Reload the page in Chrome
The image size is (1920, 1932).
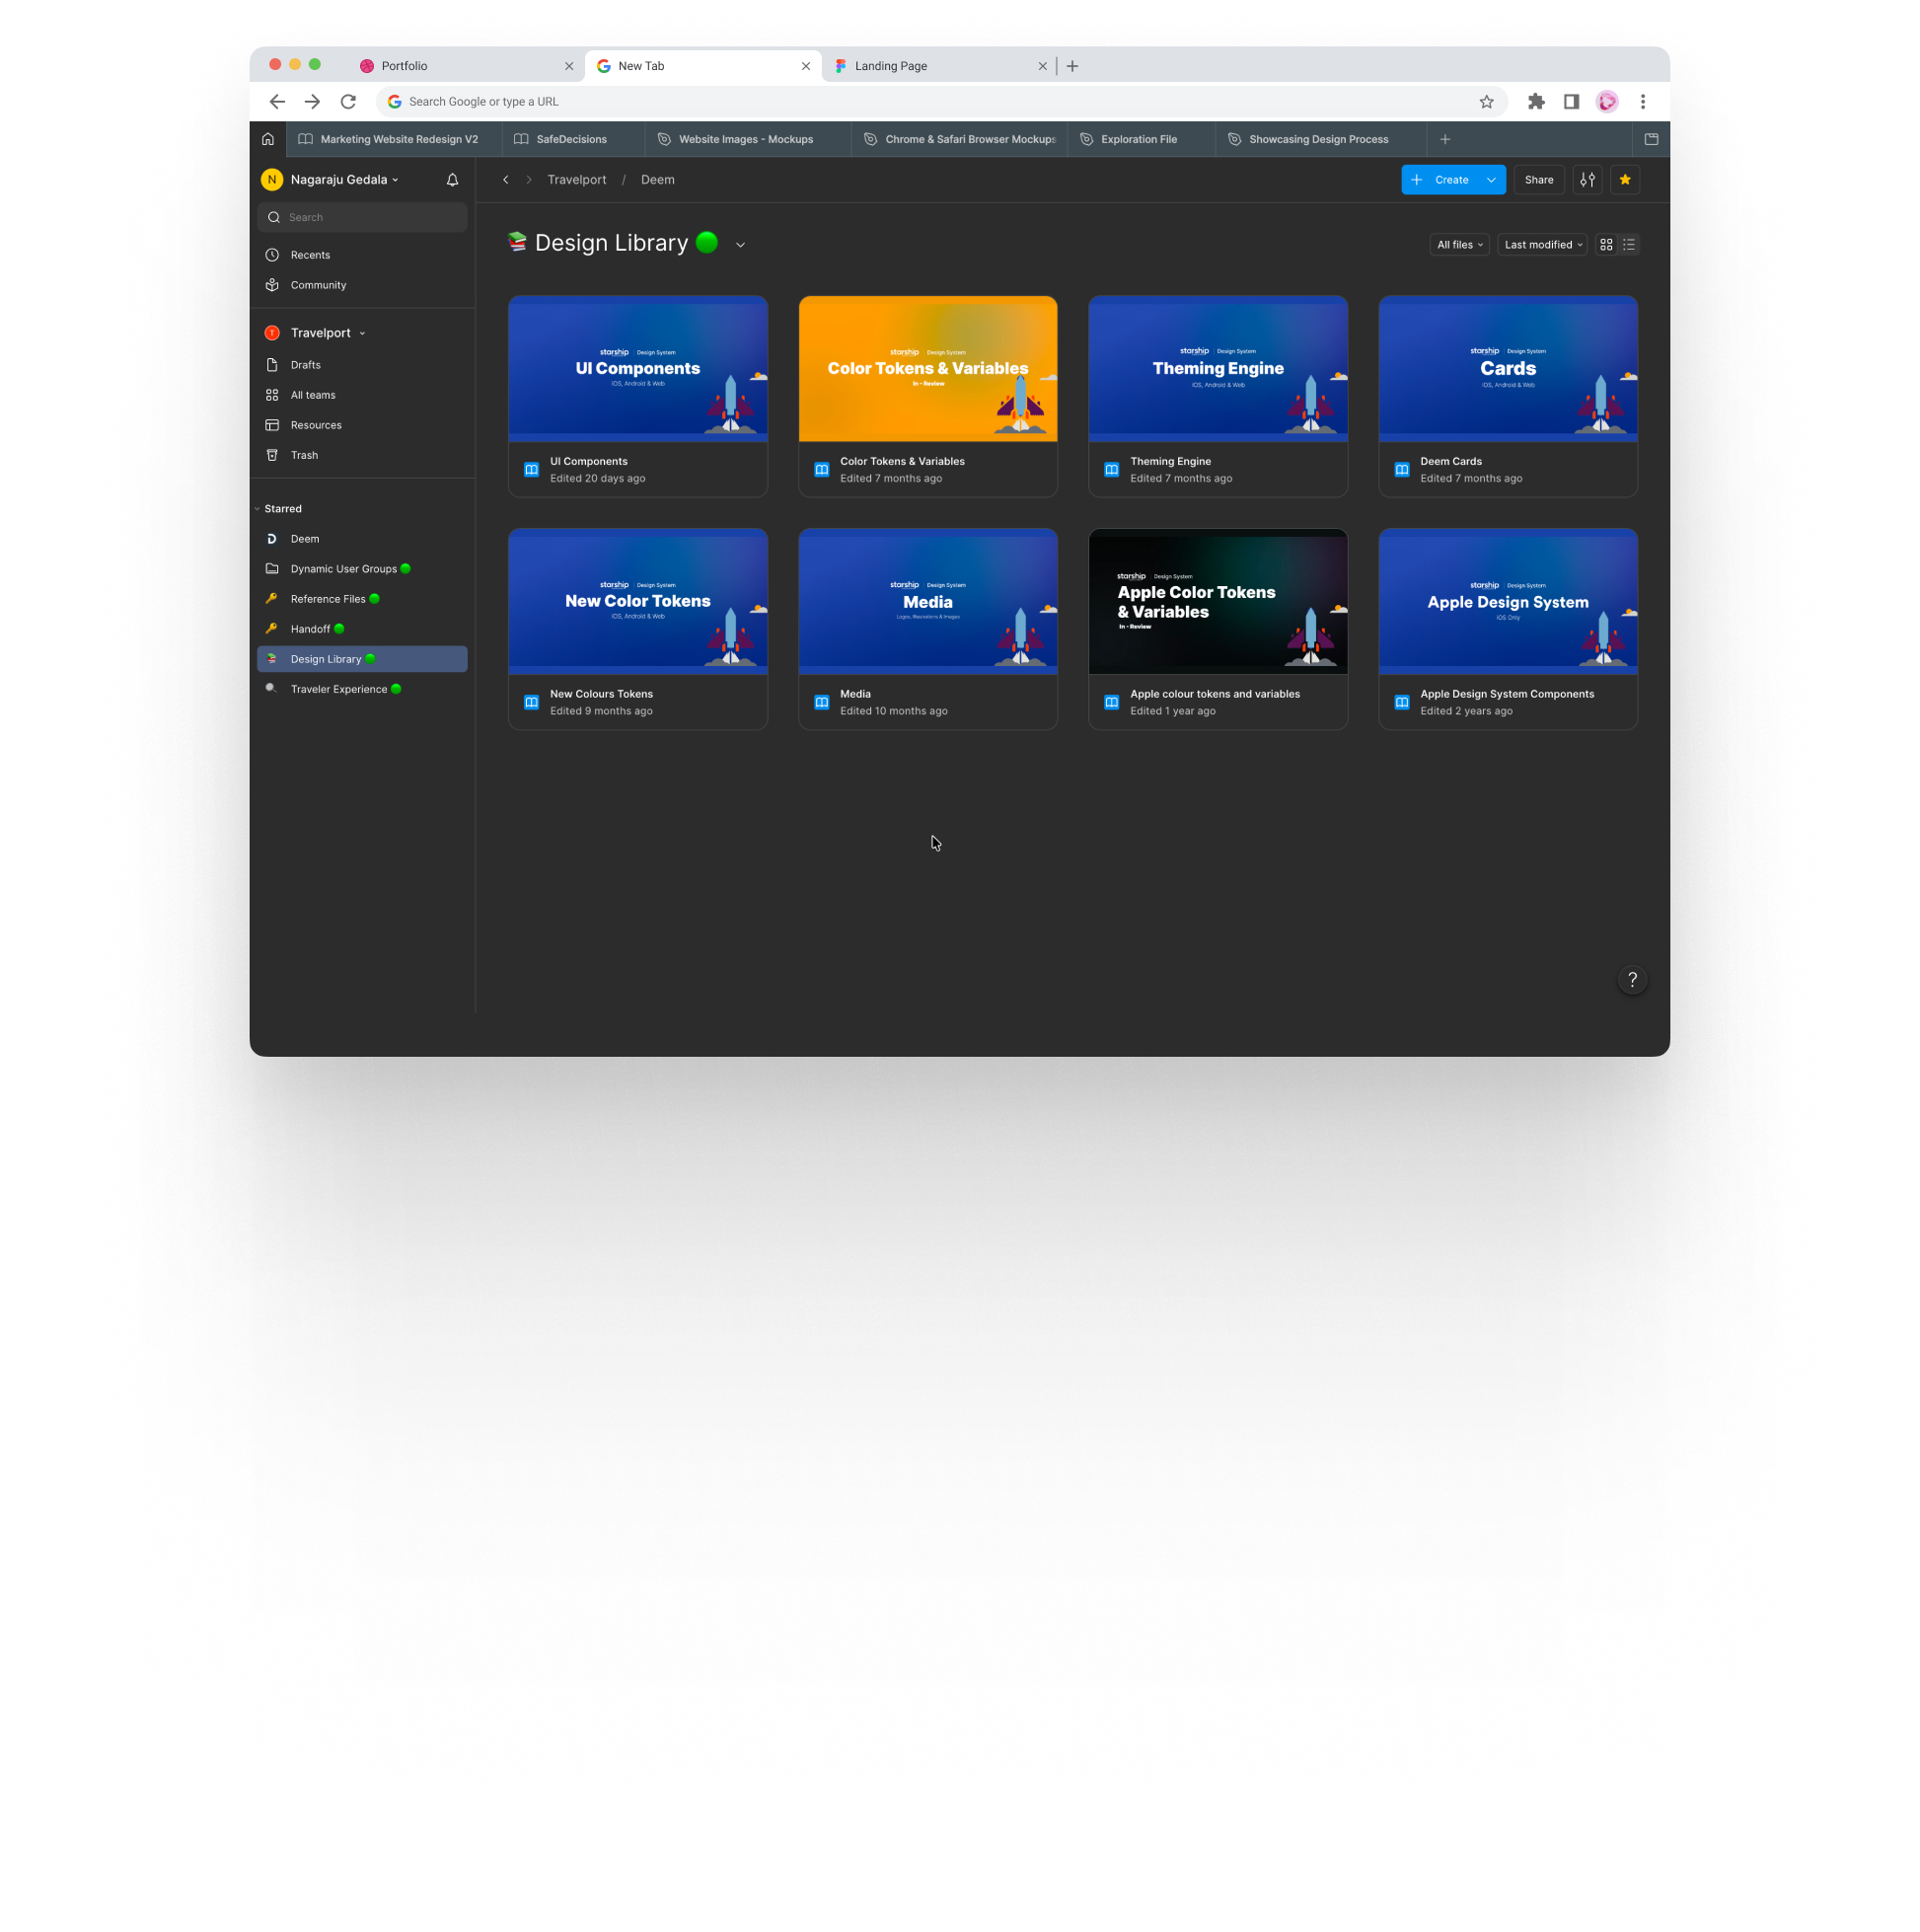[x=348, y=102]
